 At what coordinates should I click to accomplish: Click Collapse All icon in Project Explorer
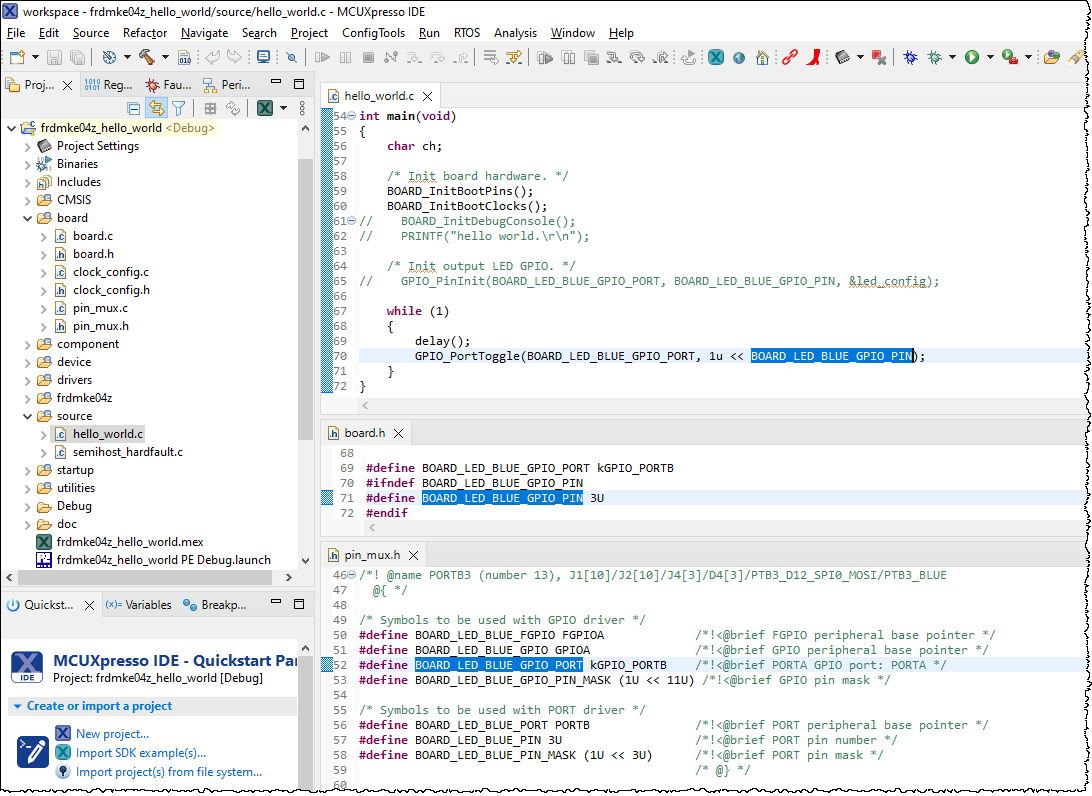[x=134, y=108]
